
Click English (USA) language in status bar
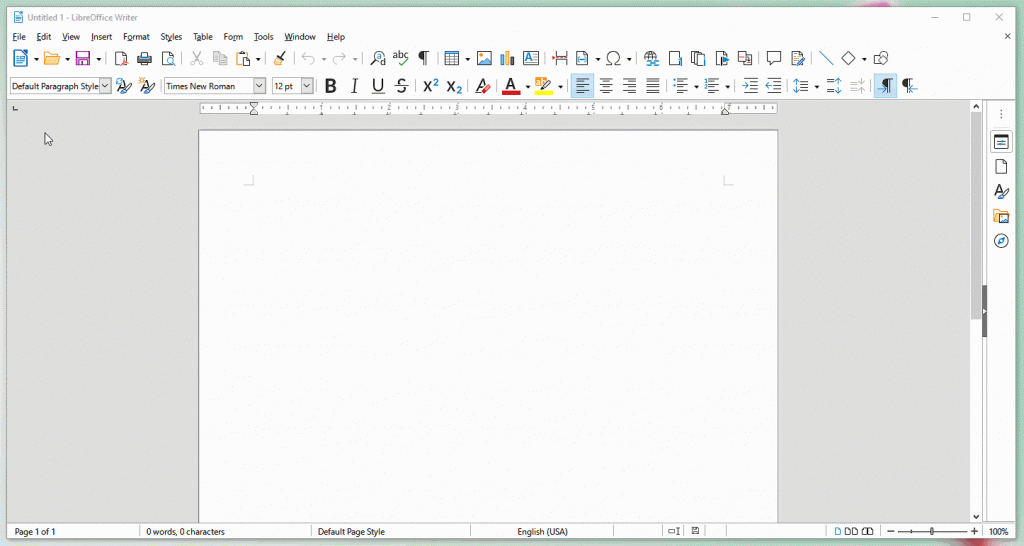tap(542, 532)
